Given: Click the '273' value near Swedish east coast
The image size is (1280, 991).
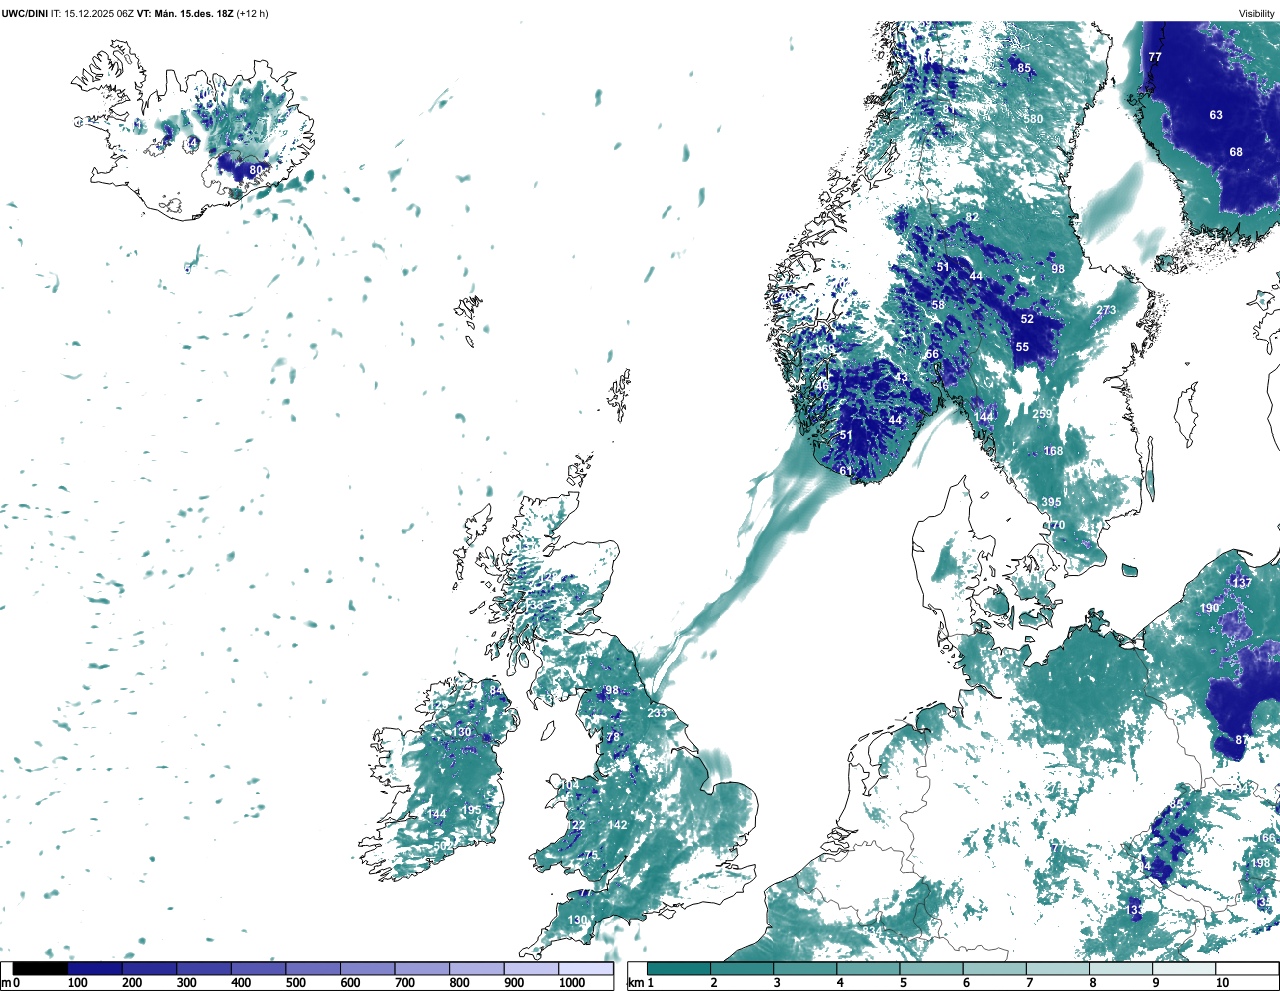Looking at the screenshot, I should click(x=1106, y=311).
